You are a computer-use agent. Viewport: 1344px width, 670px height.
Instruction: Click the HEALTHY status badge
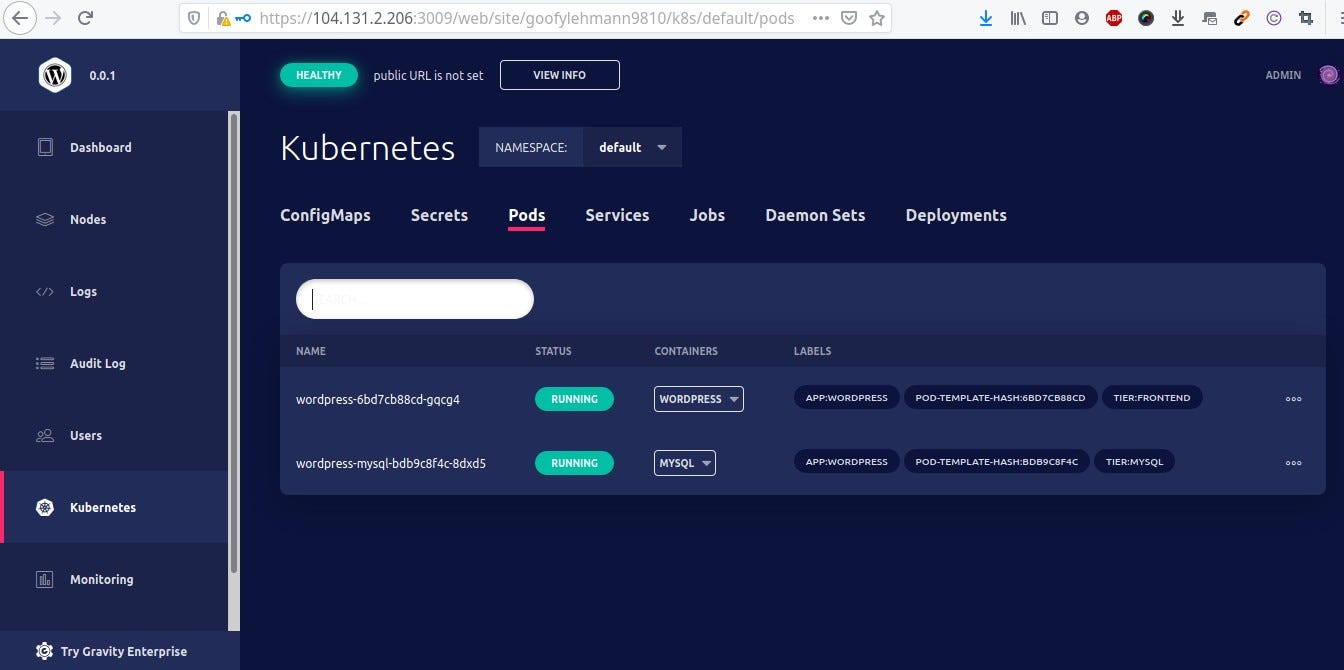coord(319,75)
